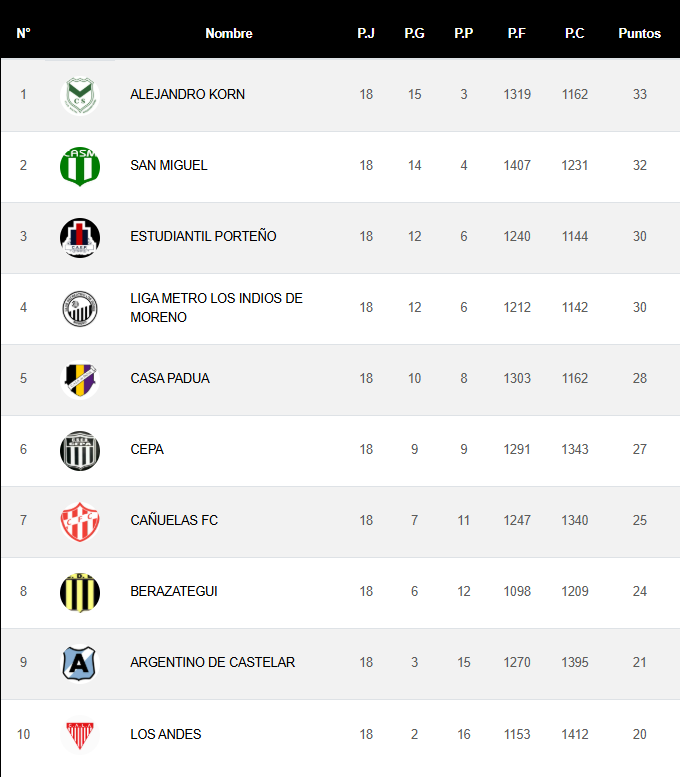Viewport: 680px width, 777px height.
Task: Click the San Miguel green striped crest
Action: point(80,166)
